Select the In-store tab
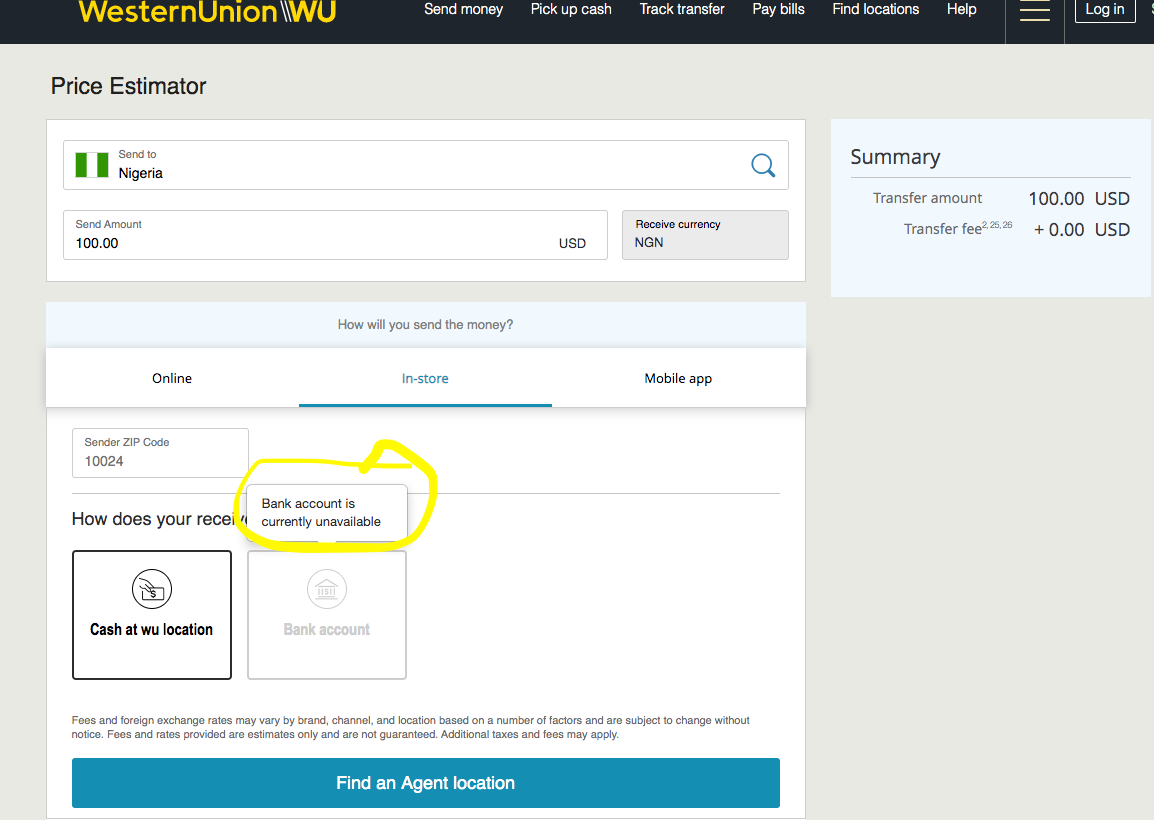1154x820 pixels. pyautogui.click(x=425, y=378)
